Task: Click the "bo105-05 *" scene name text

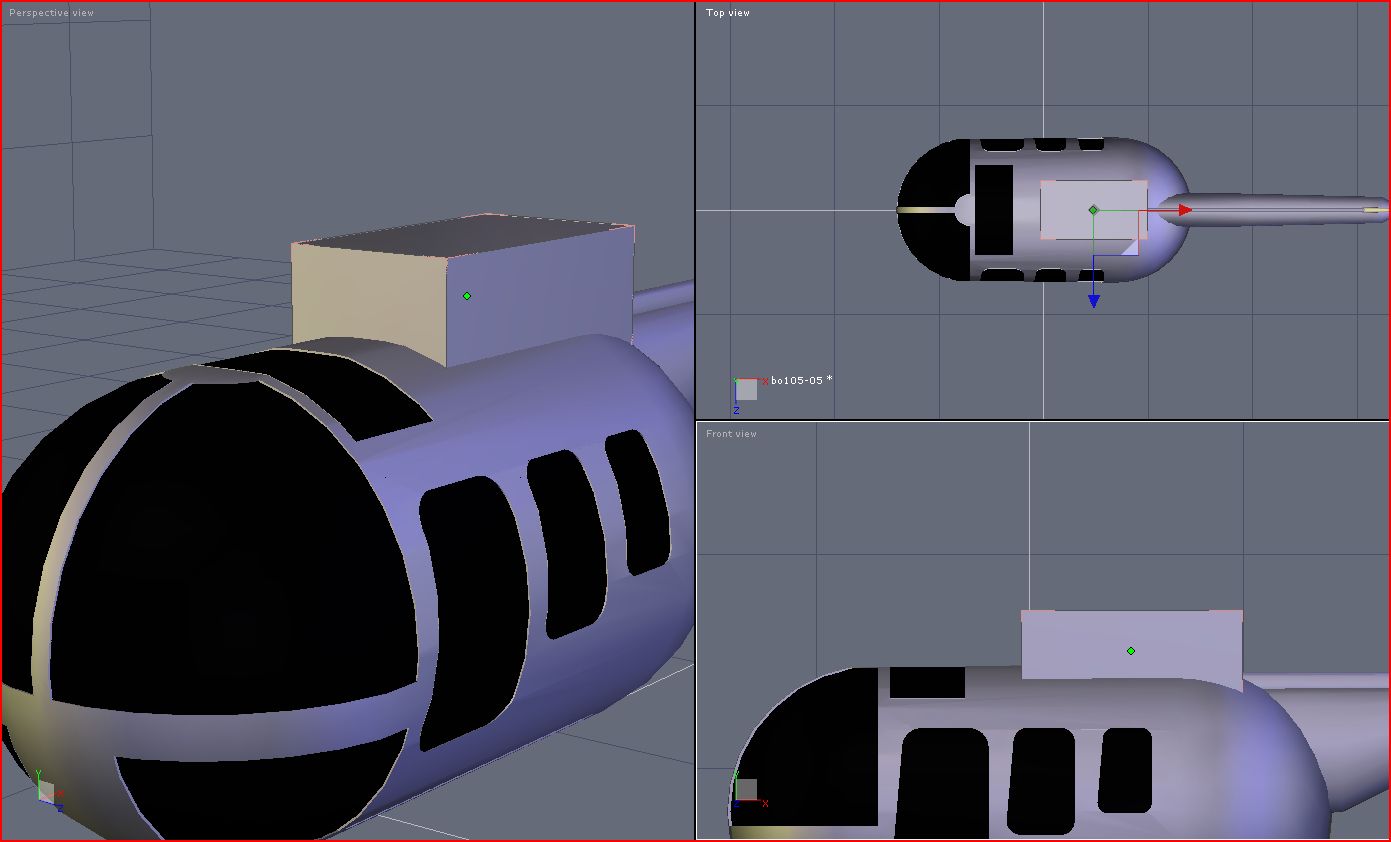Action: pos(802,380)
